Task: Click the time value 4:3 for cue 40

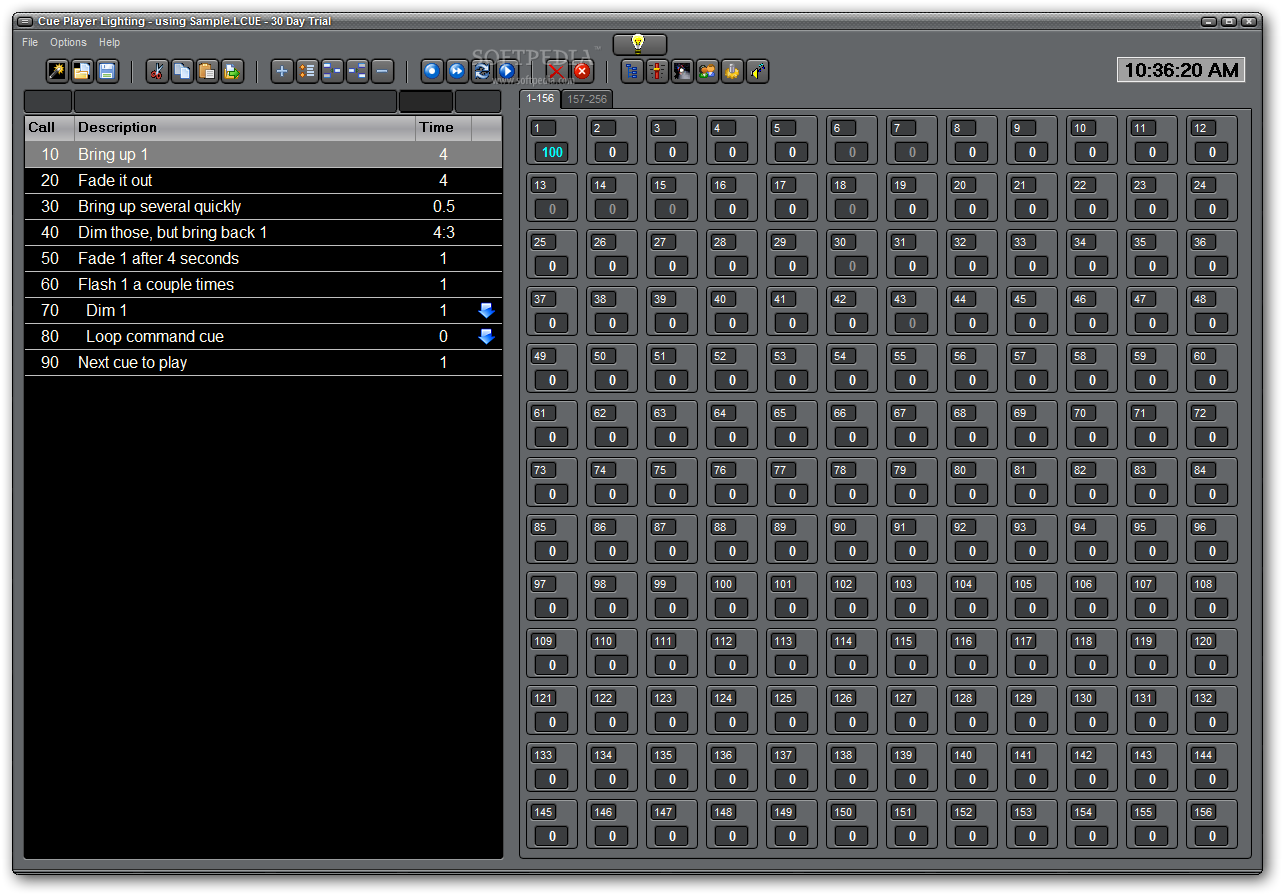Action: coord(443,232)
